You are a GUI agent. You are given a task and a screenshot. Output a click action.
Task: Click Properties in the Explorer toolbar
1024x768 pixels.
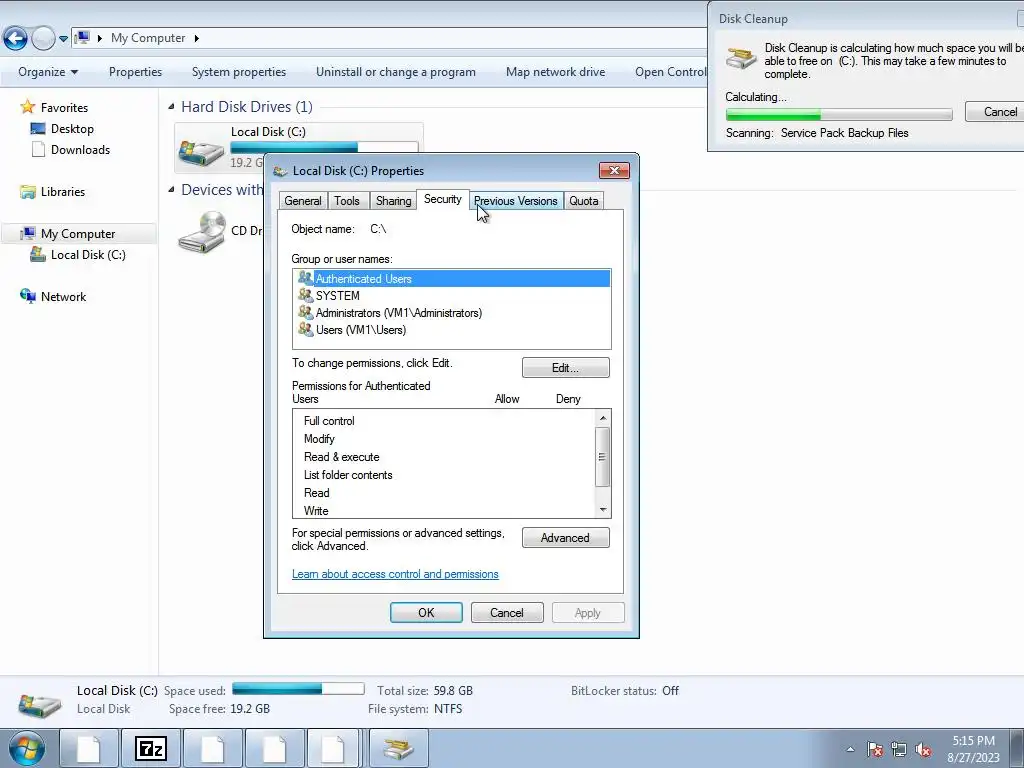coord(135,72)
